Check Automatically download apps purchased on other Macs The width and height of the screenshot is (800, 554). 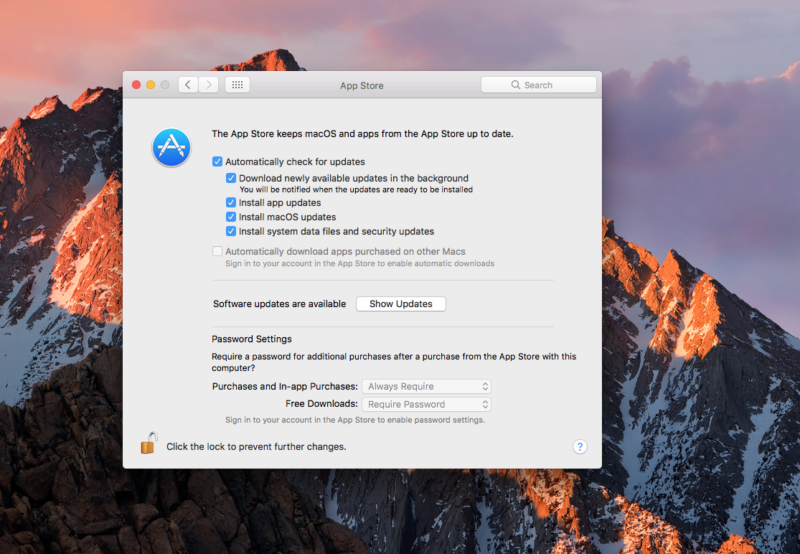point(217,251)
